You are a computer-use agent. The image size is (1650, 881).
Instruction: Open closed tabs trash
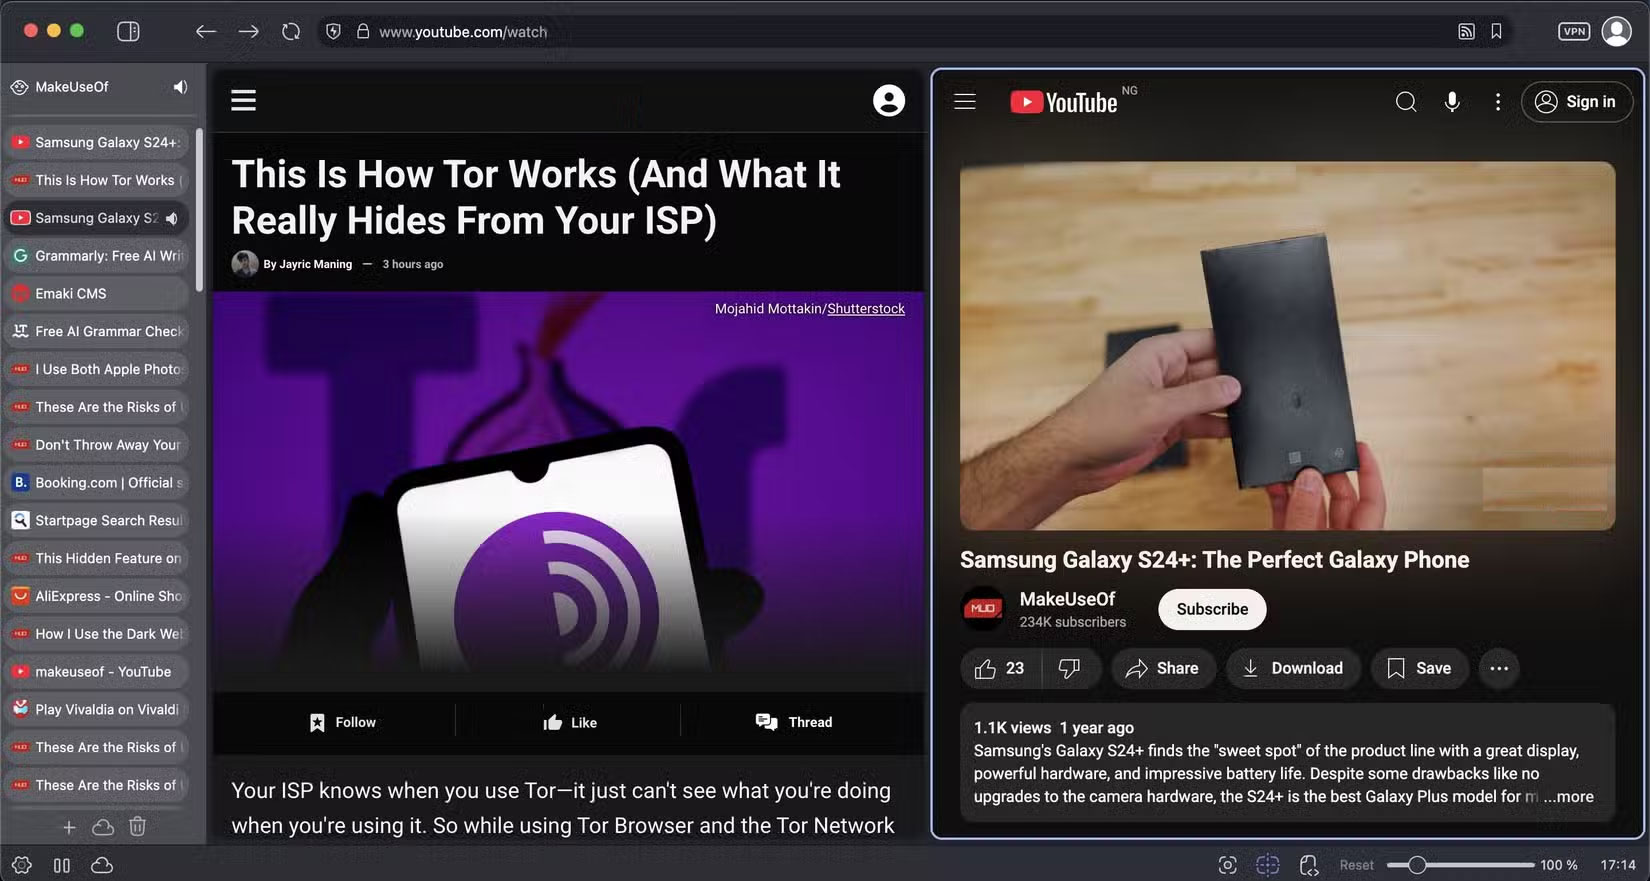point(138,827)
